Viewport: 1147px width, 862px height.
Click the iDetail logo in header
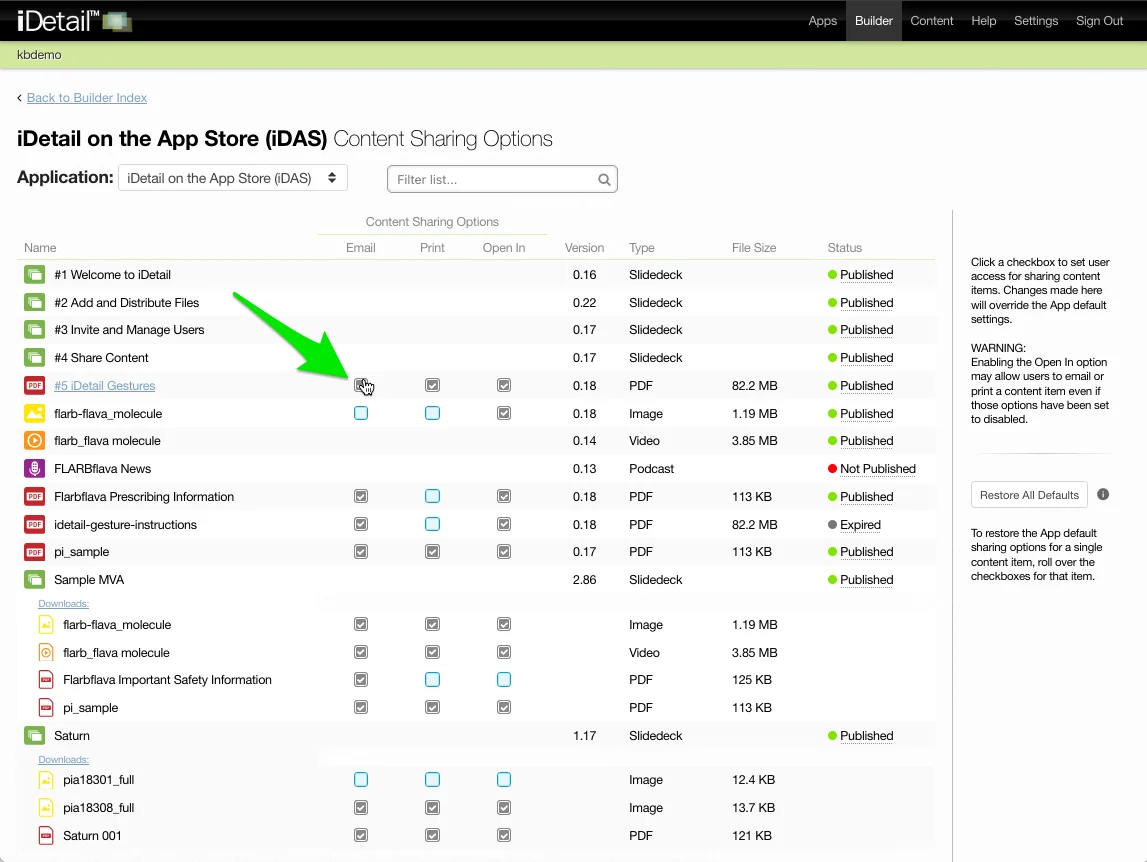coord(73,21)
